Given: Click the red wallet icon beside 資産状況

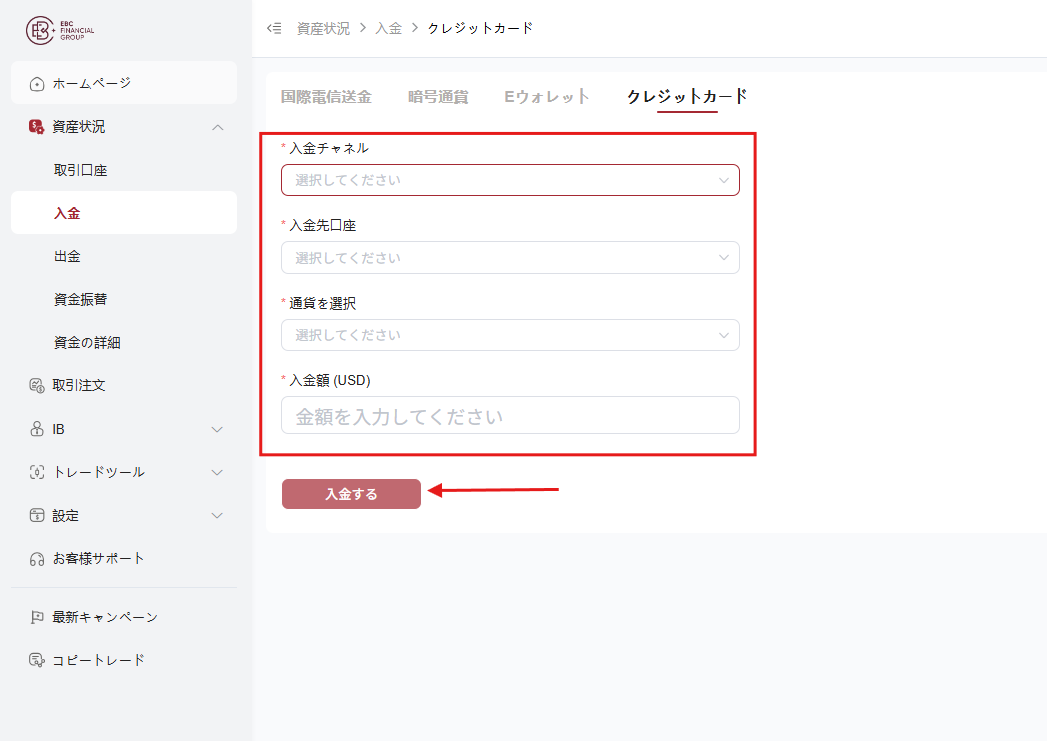Looking at the screenshot, I should 36,126.
